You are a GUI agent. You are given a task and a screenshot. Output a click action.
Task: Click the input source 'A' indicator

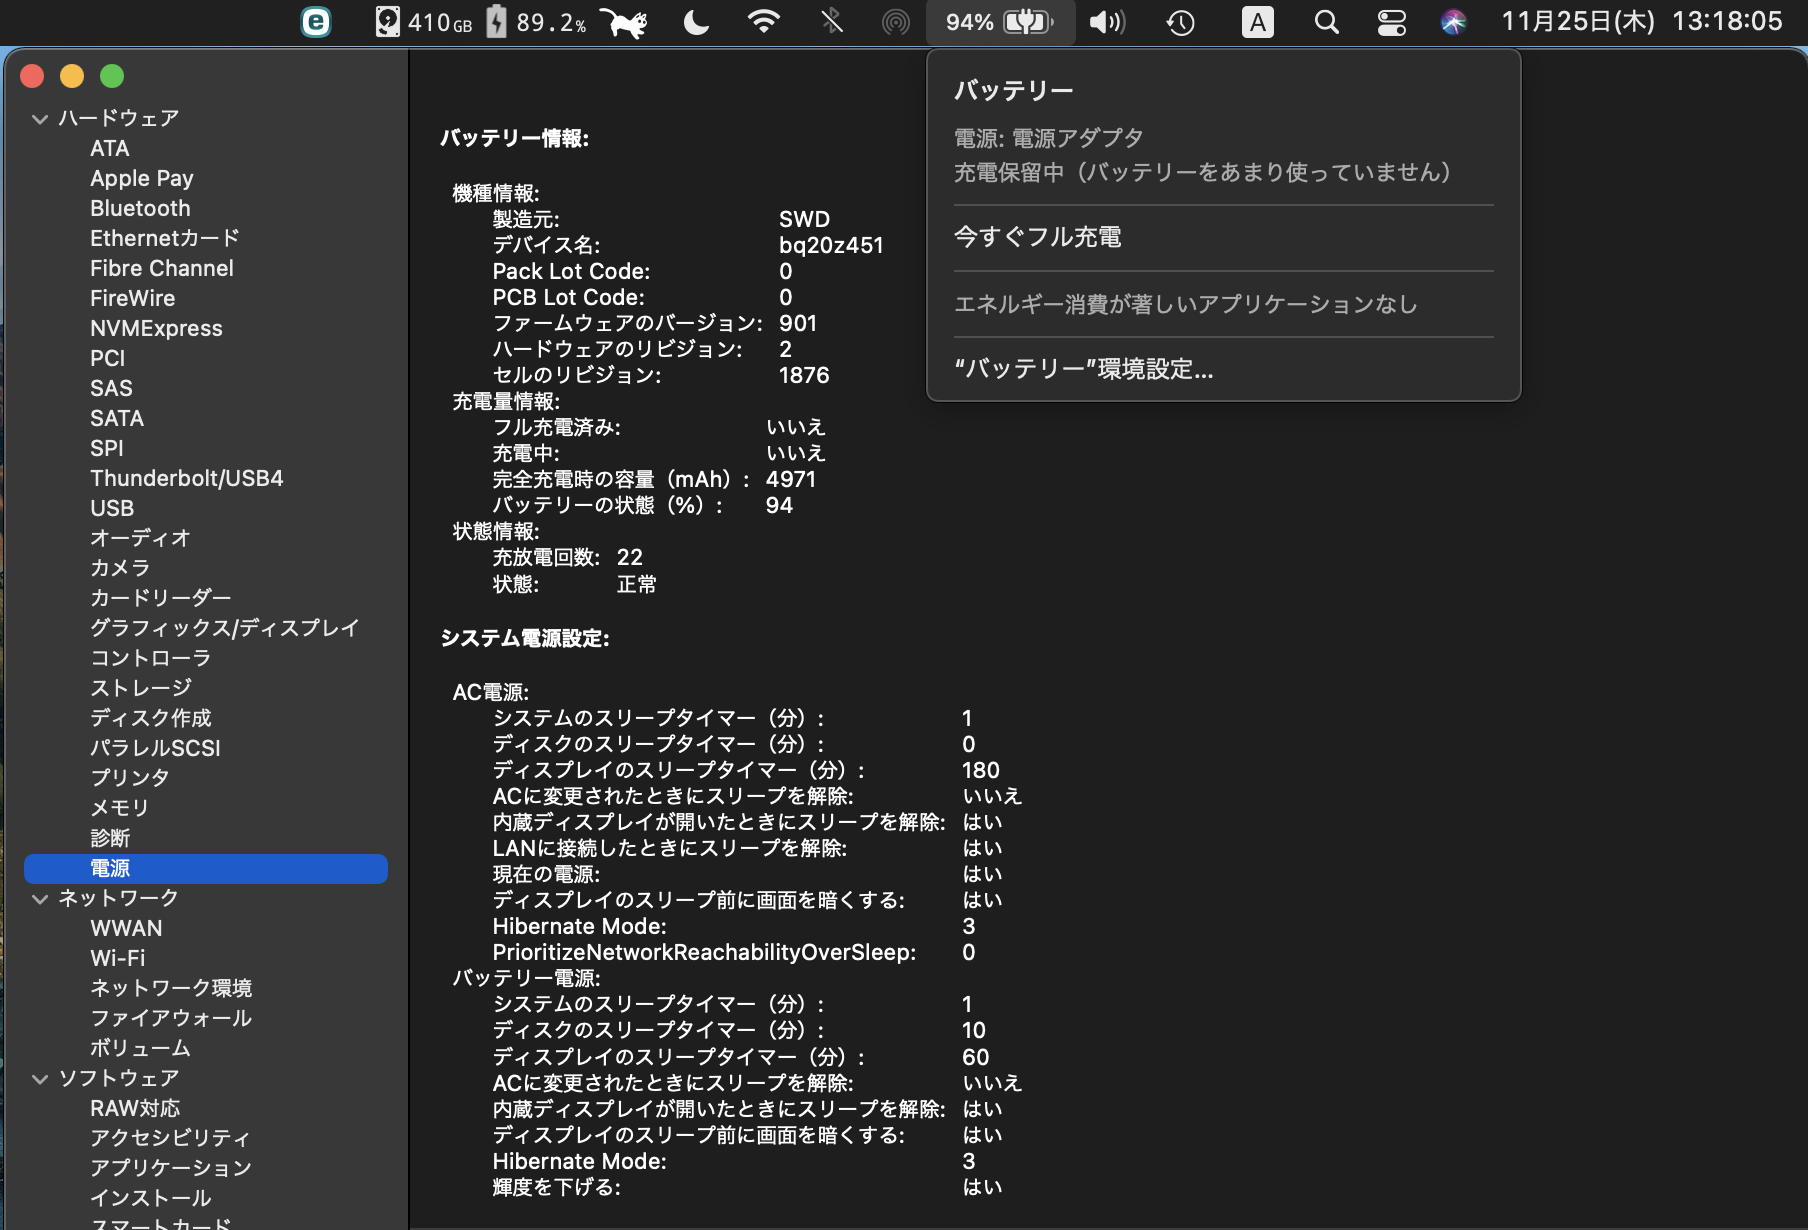click(x=1257, y=22)
